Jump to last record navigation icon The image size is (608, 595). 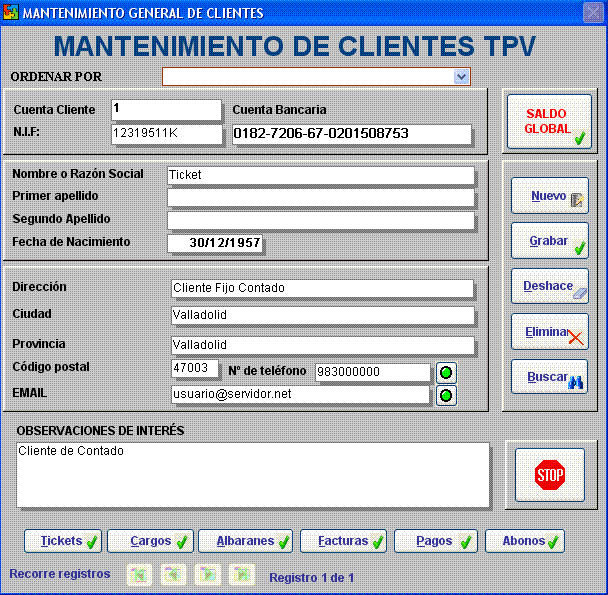tap(242, 575)
